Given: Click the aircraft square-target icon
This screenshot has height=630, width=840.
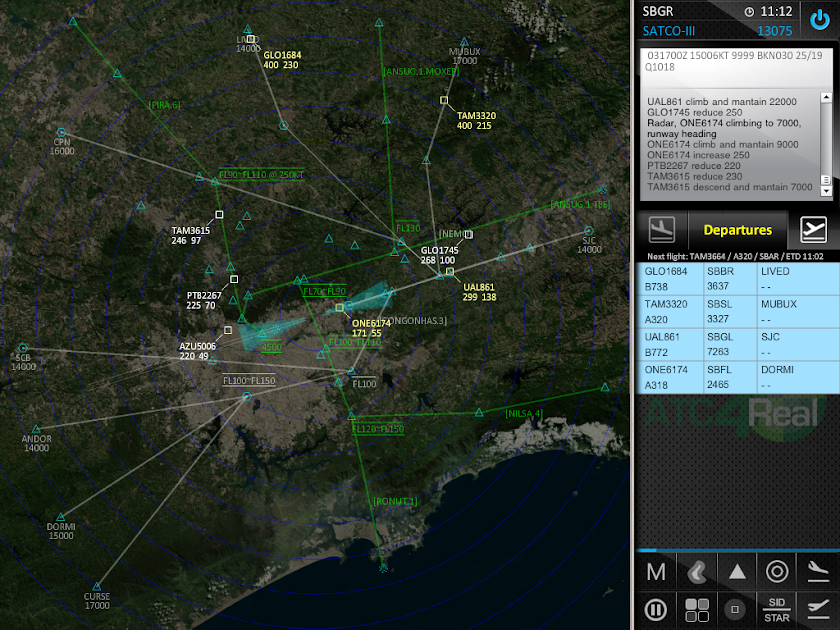Looking at the screenshot, I should pyautogui.click(x=736, y=610).
